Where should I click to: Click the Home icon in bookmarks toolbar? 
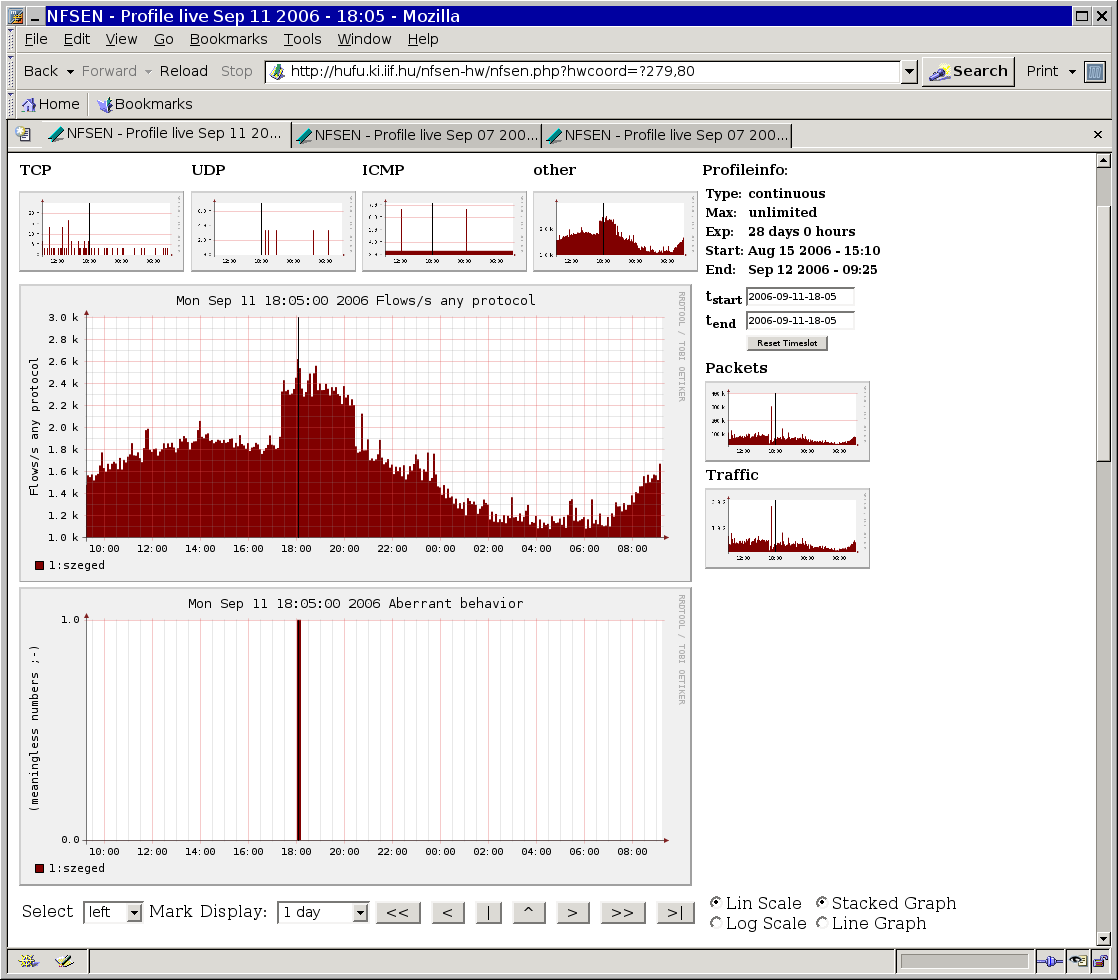pos(29,105)
